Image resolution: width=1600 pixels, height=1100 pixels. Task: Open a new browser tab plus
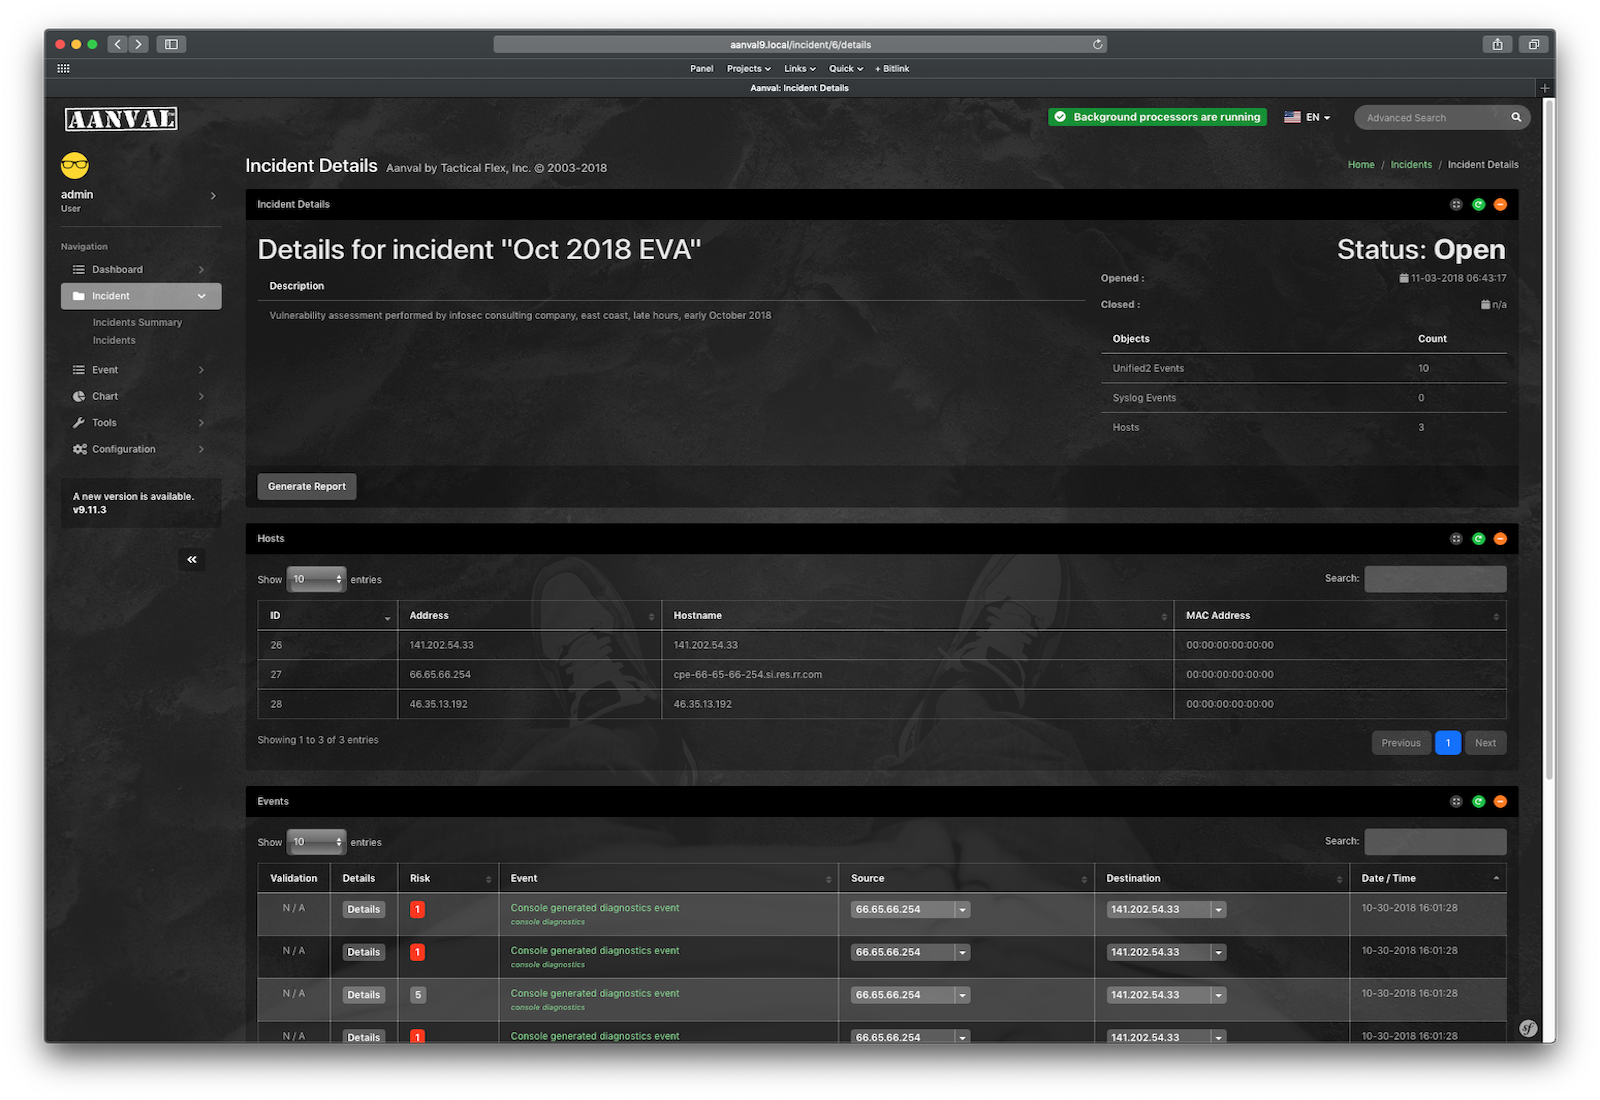point(1545,88)
